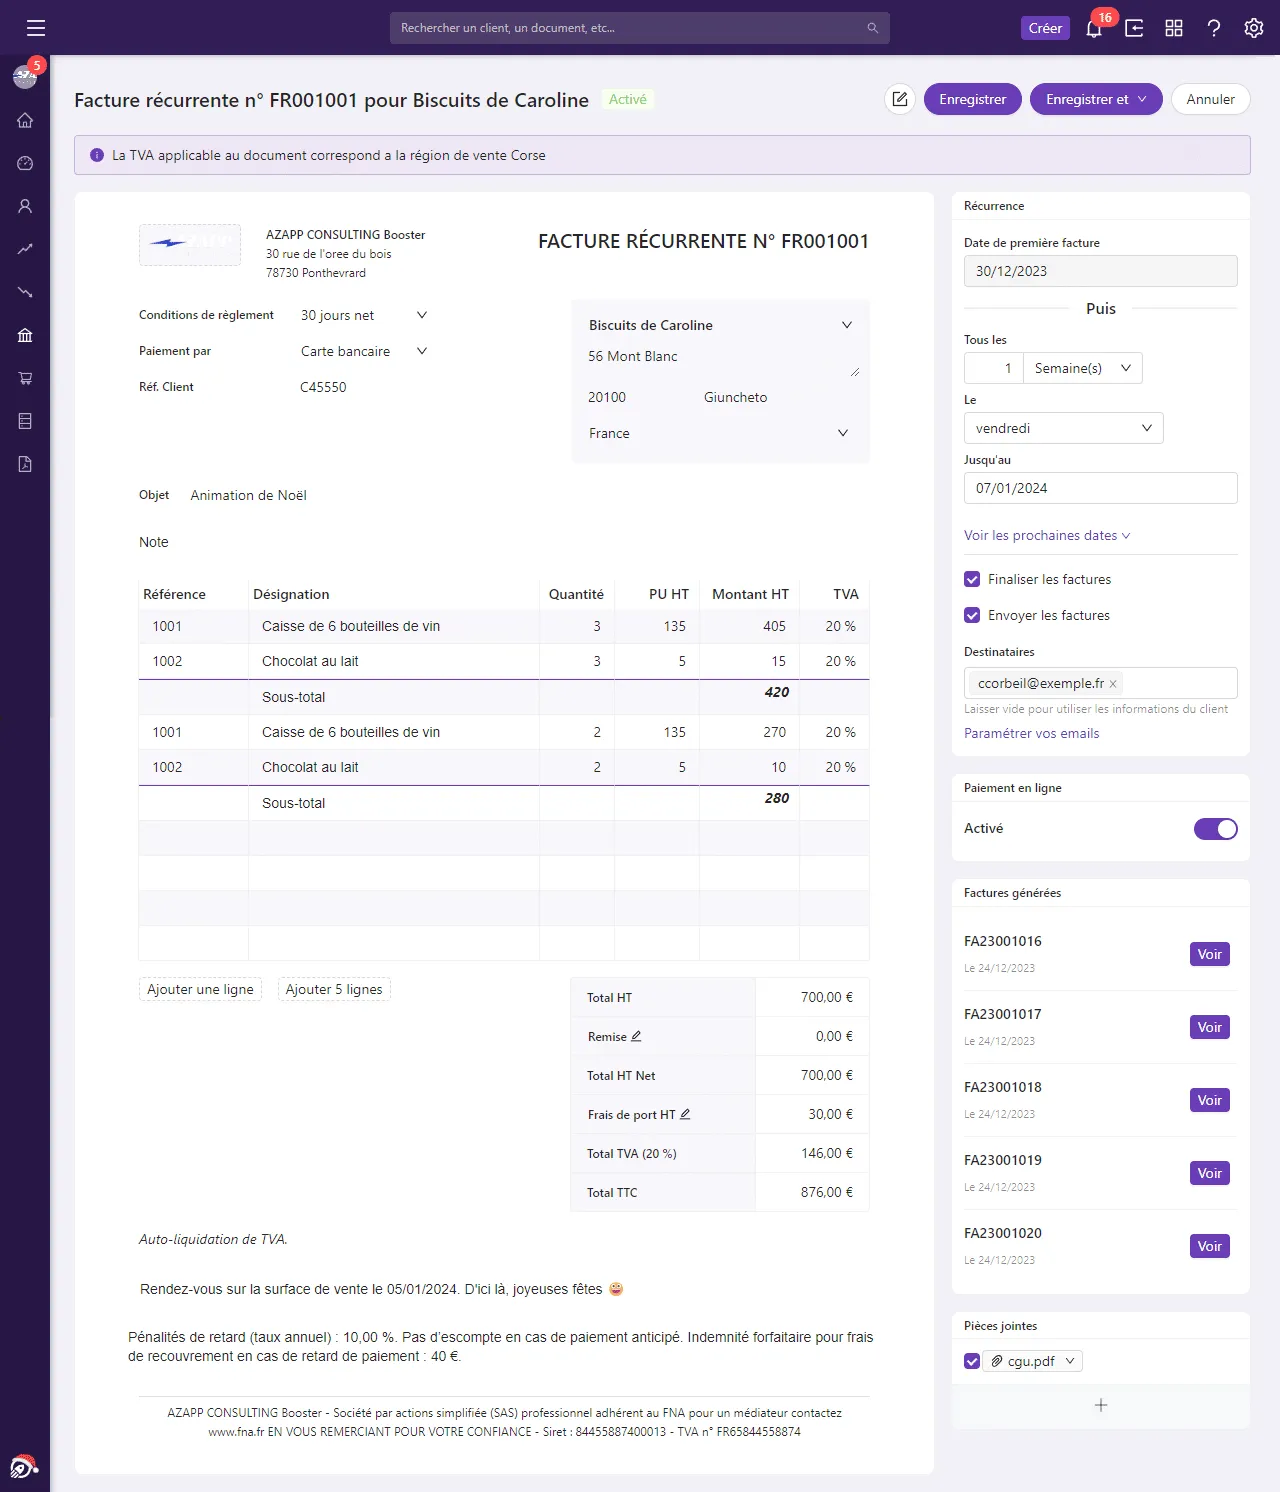Open the settings gear icon
The width and height of the screenshot is (1280, 1492).
pyautogui.click(x=1254, y=28)
